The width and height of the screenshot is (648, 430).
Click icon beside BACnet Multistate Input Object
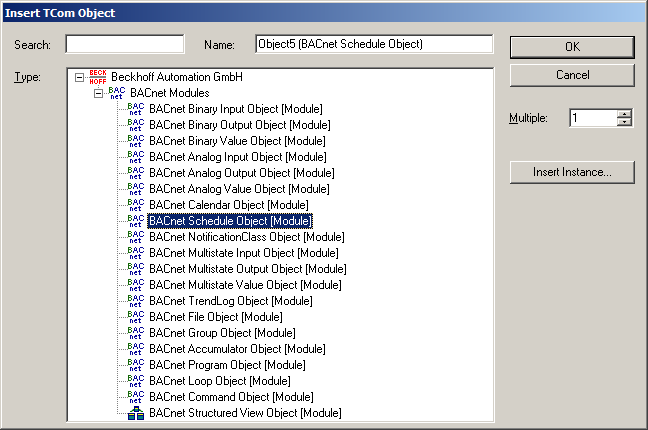tap(136, 253)
